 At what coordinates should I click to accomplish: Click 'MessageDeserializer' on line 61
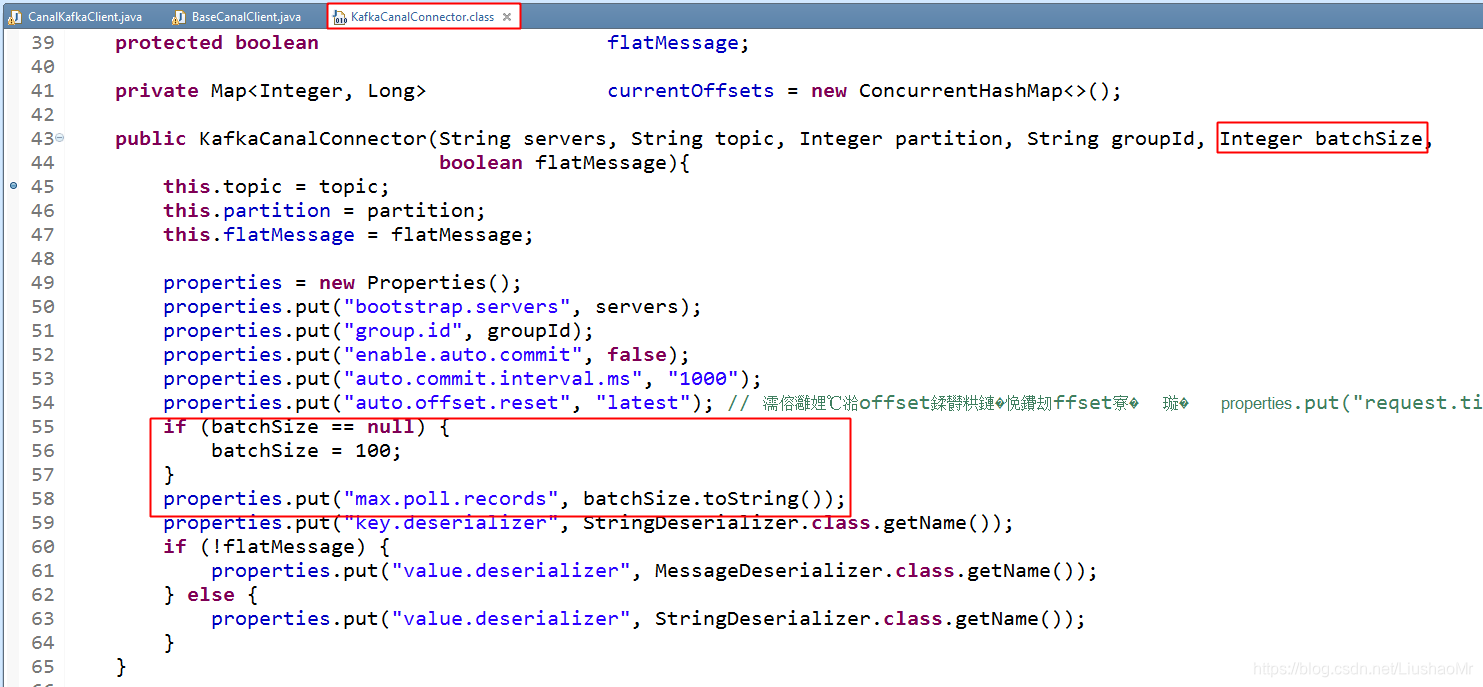tap(769, 571)
